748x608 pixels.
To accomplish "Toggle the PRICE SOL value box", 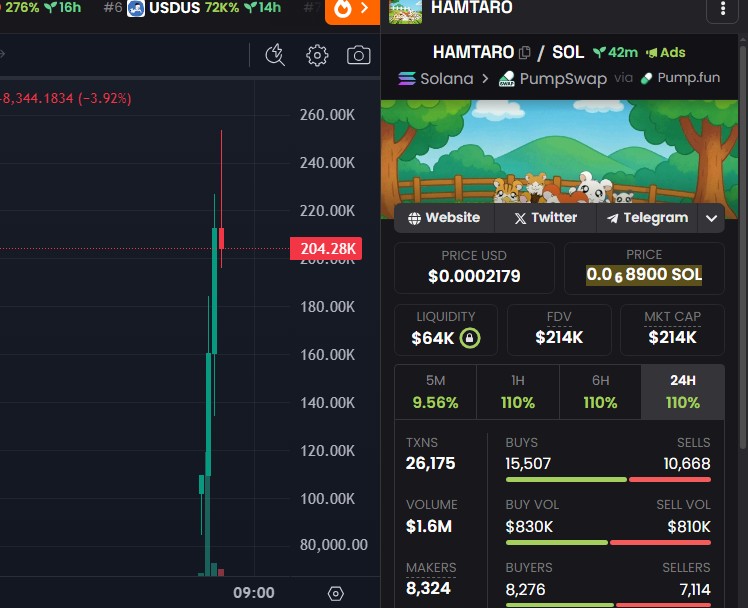I will [x=644, y=268].
